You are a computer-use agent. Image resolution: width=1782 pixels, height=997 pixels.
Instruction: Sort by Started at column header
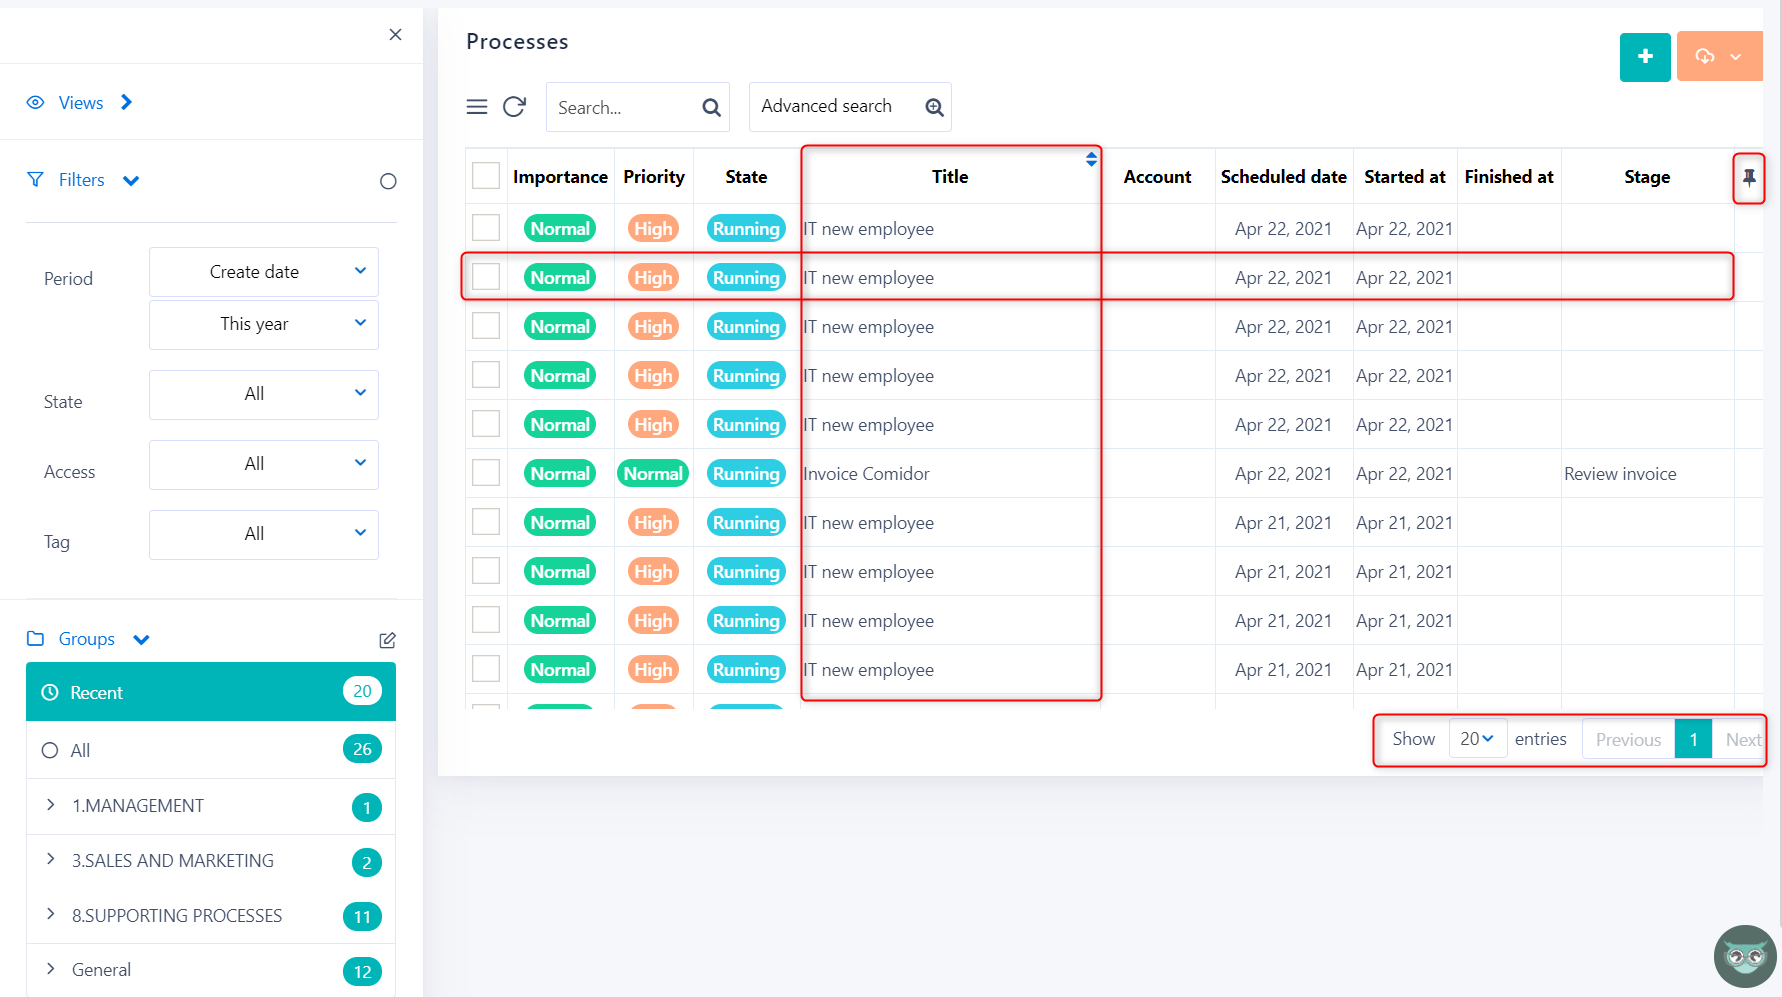click(1405, 177)
